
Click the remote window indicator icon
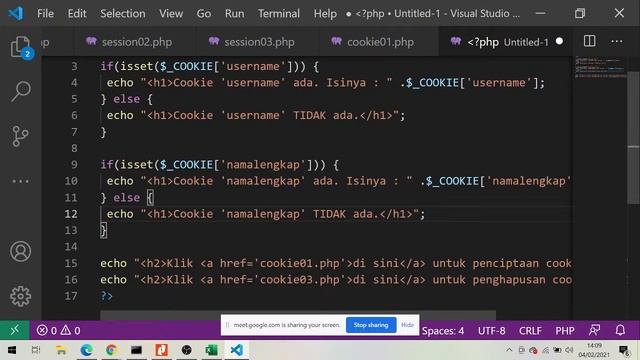(x=15, y=330)
